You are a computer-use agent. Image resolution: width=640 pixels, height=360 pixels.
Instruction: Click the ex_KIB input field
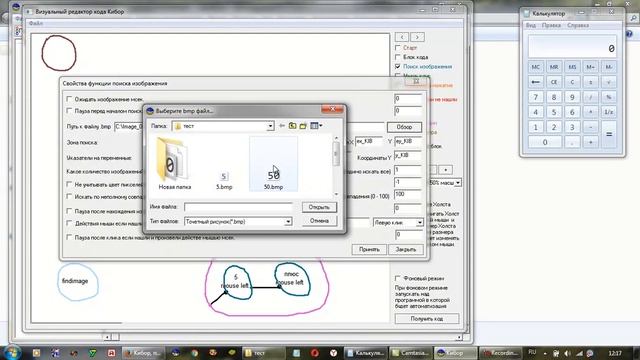click(x=369, y=141)
